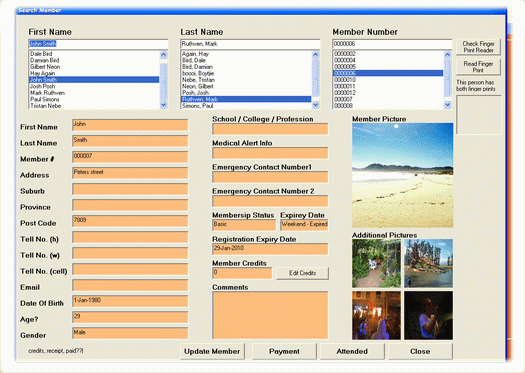Image resolution: width=525 pixels, height=373 pixels.
Task: Click Member Number list scroll down arrow
Action: pyautogui.click(x=447, y=105)
